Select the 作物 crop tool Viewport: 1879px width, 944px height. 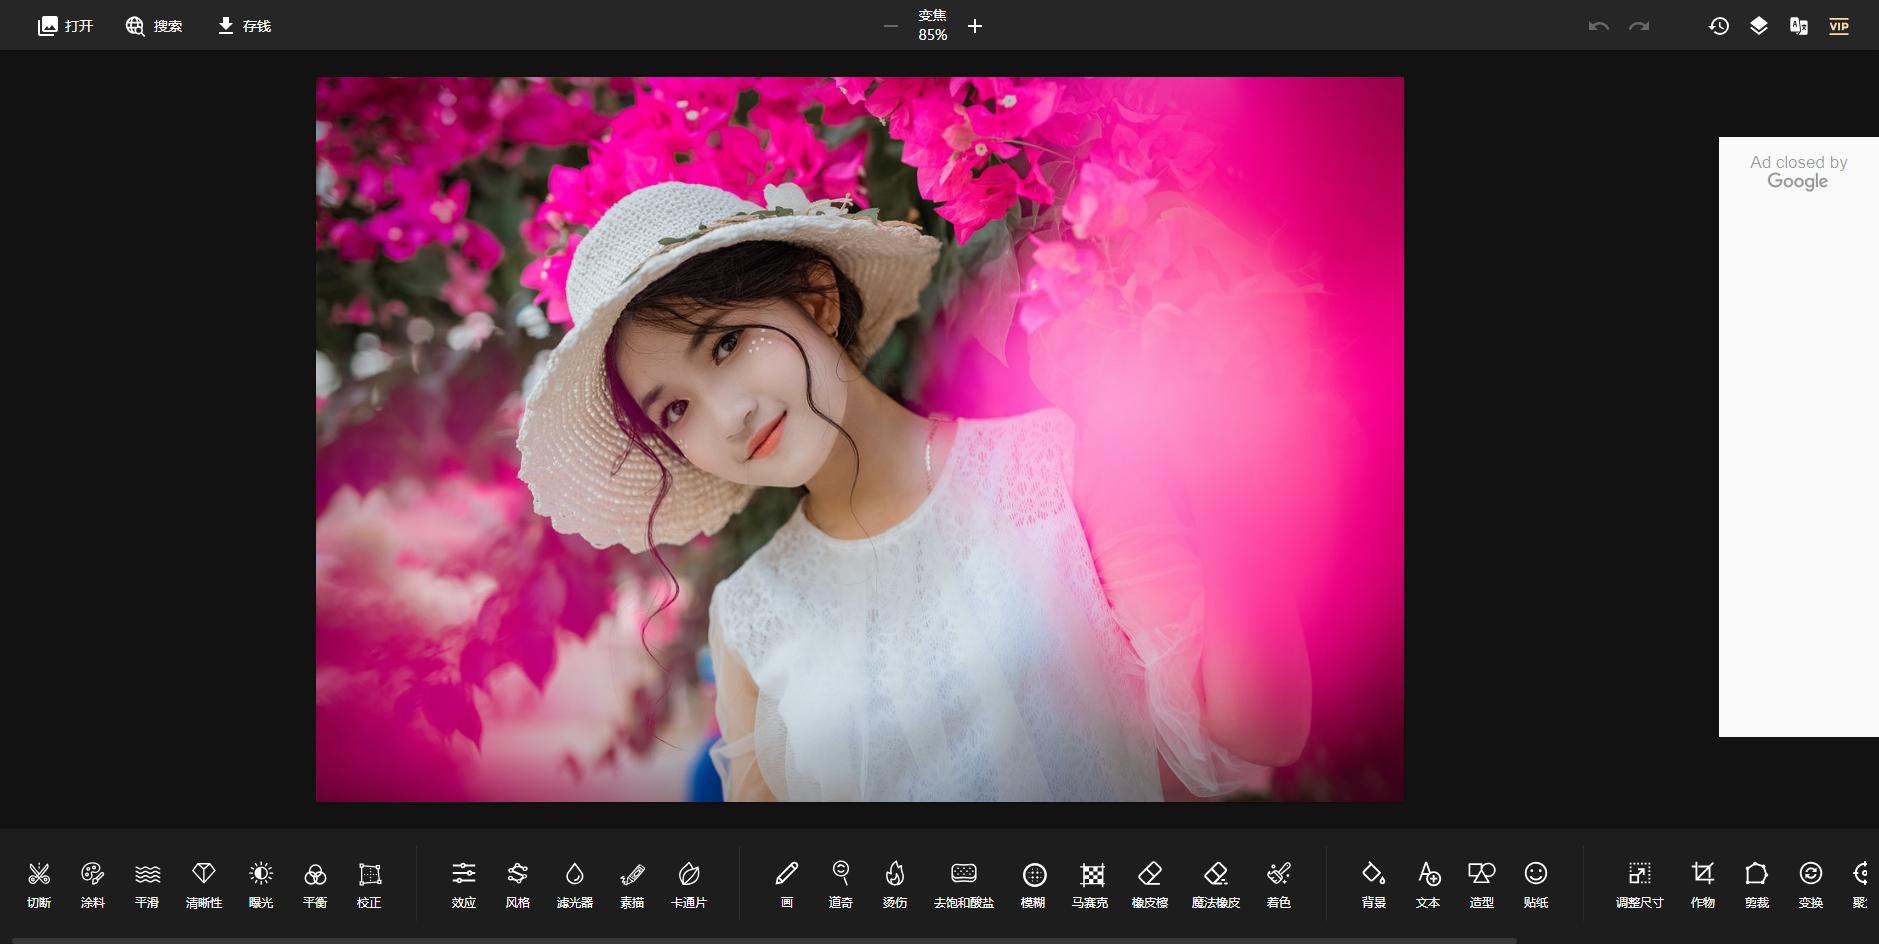click(1702, 883)
